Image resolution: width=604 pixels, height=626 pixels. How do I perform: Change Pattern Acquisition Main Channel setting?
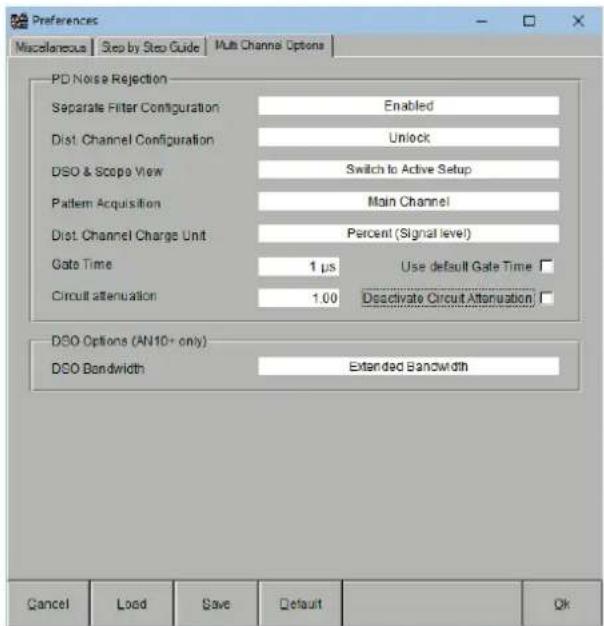408,201
